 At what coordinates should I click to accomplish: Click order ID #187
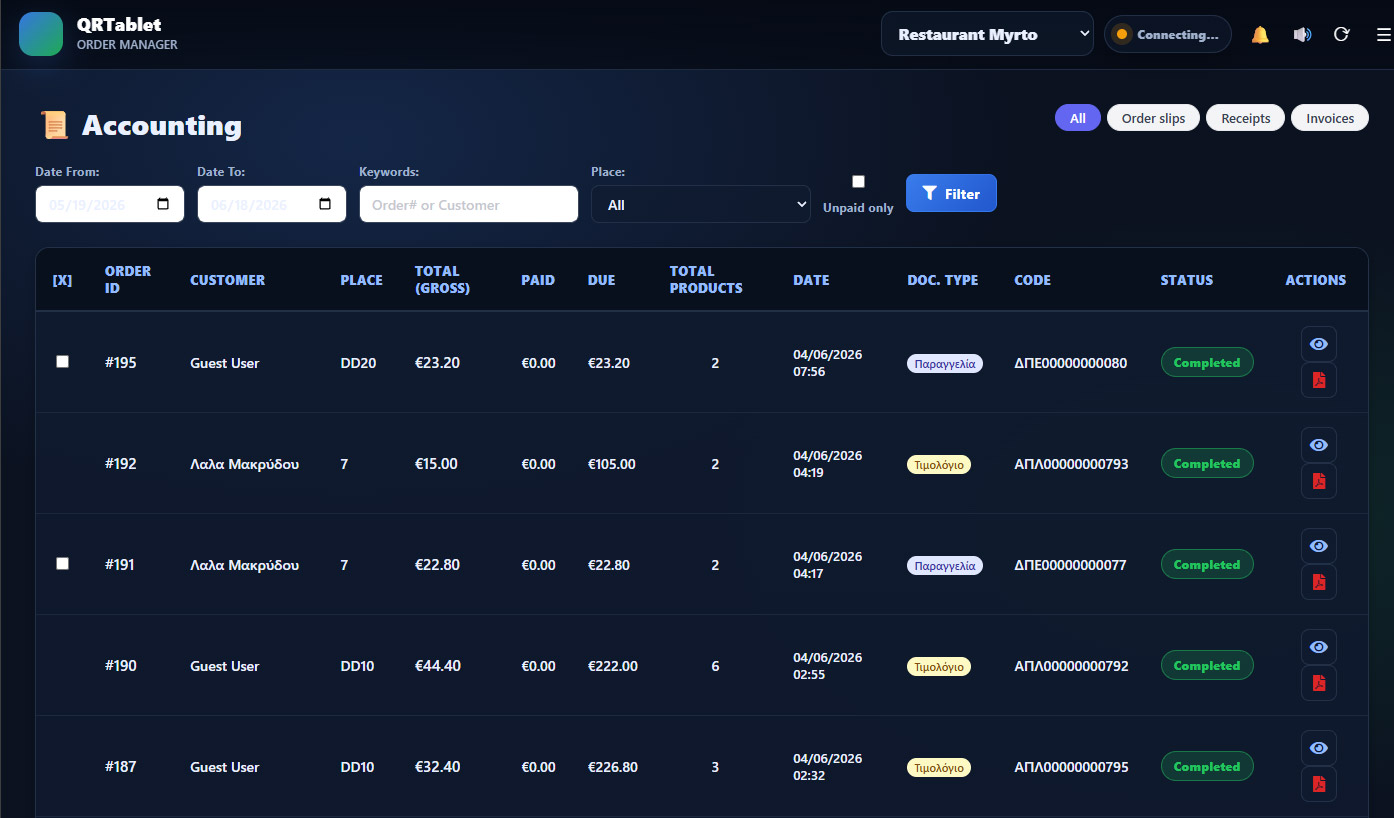[121, 767]
